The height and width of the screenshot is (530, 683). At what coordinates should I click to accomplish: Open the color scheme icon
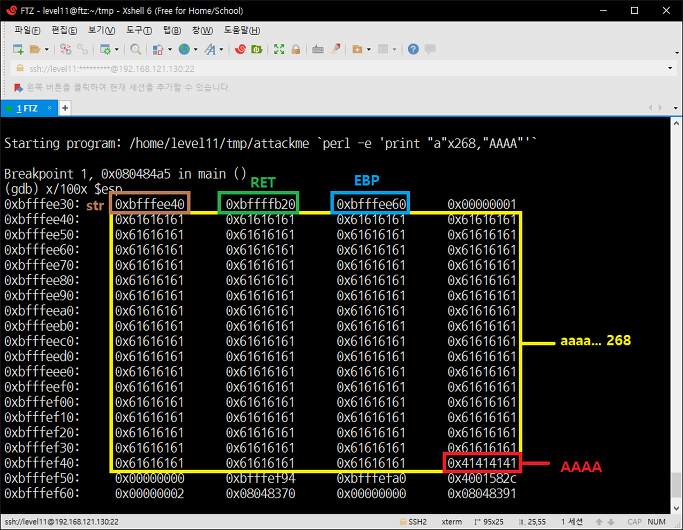pyautogui.click(x=158, y=49)
